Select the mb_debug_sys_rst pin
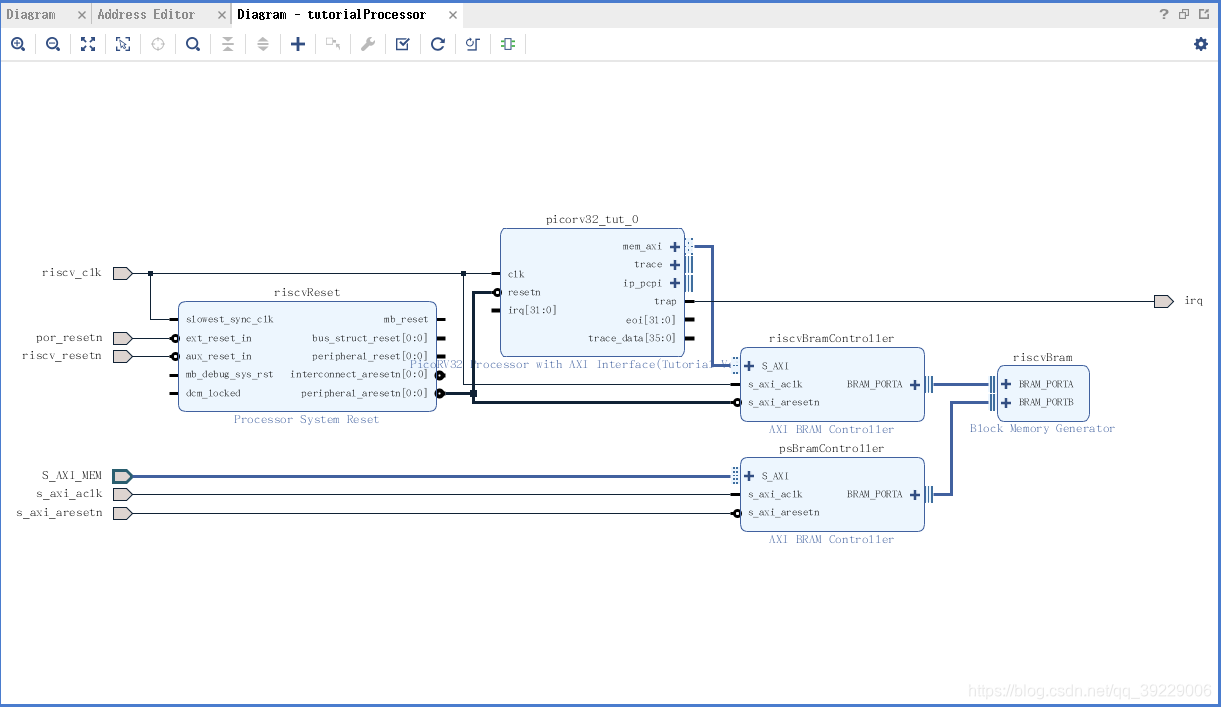Image resolution: width=1221 pixels, height=709 pixels. tap(229, 375)
